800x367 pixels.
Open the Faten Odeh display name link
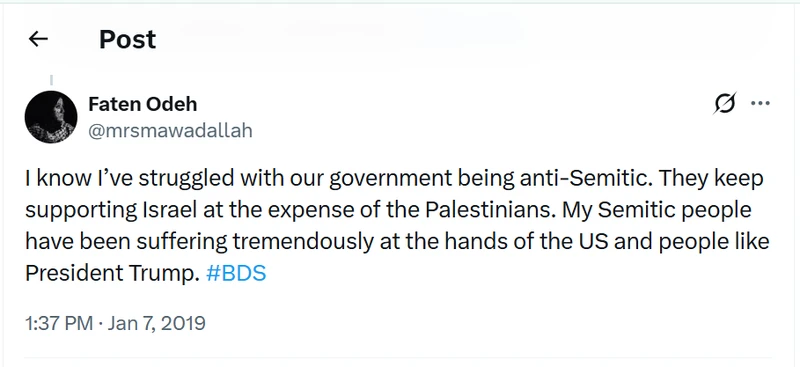click(142, 105)
